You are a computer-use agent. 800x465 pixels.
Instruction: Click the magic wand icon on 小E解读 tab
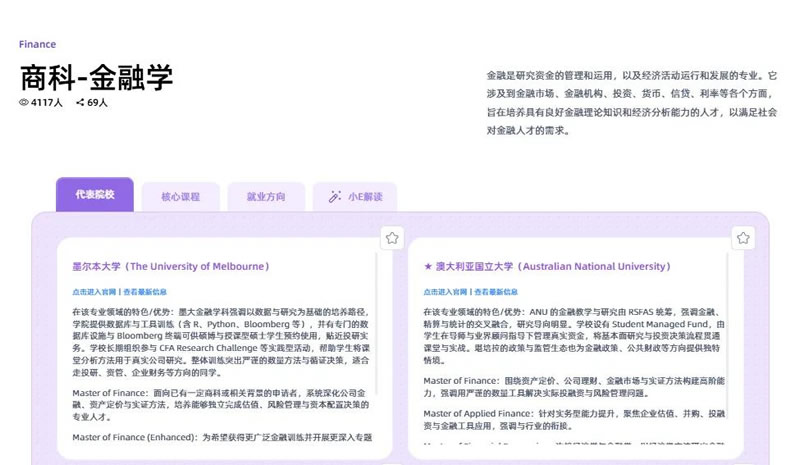[335, 197]
